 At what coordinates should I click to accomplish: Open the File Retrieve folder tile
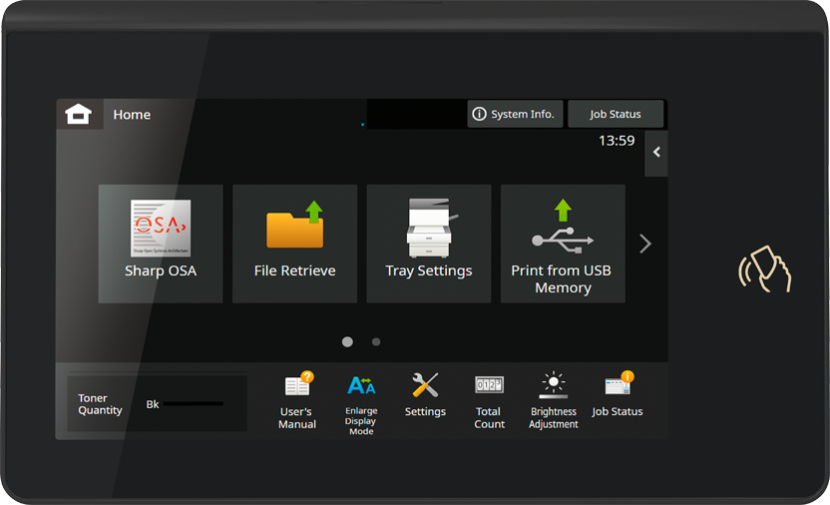(295, 244)
